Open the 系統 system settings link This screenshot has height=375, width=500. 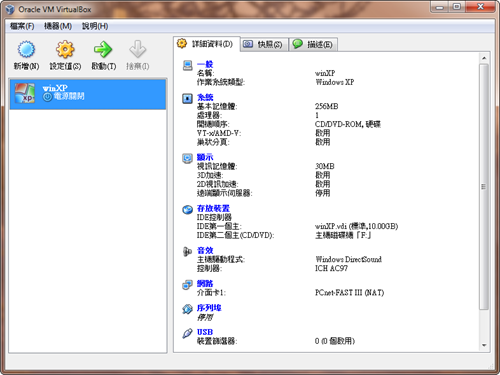[205, 97]
